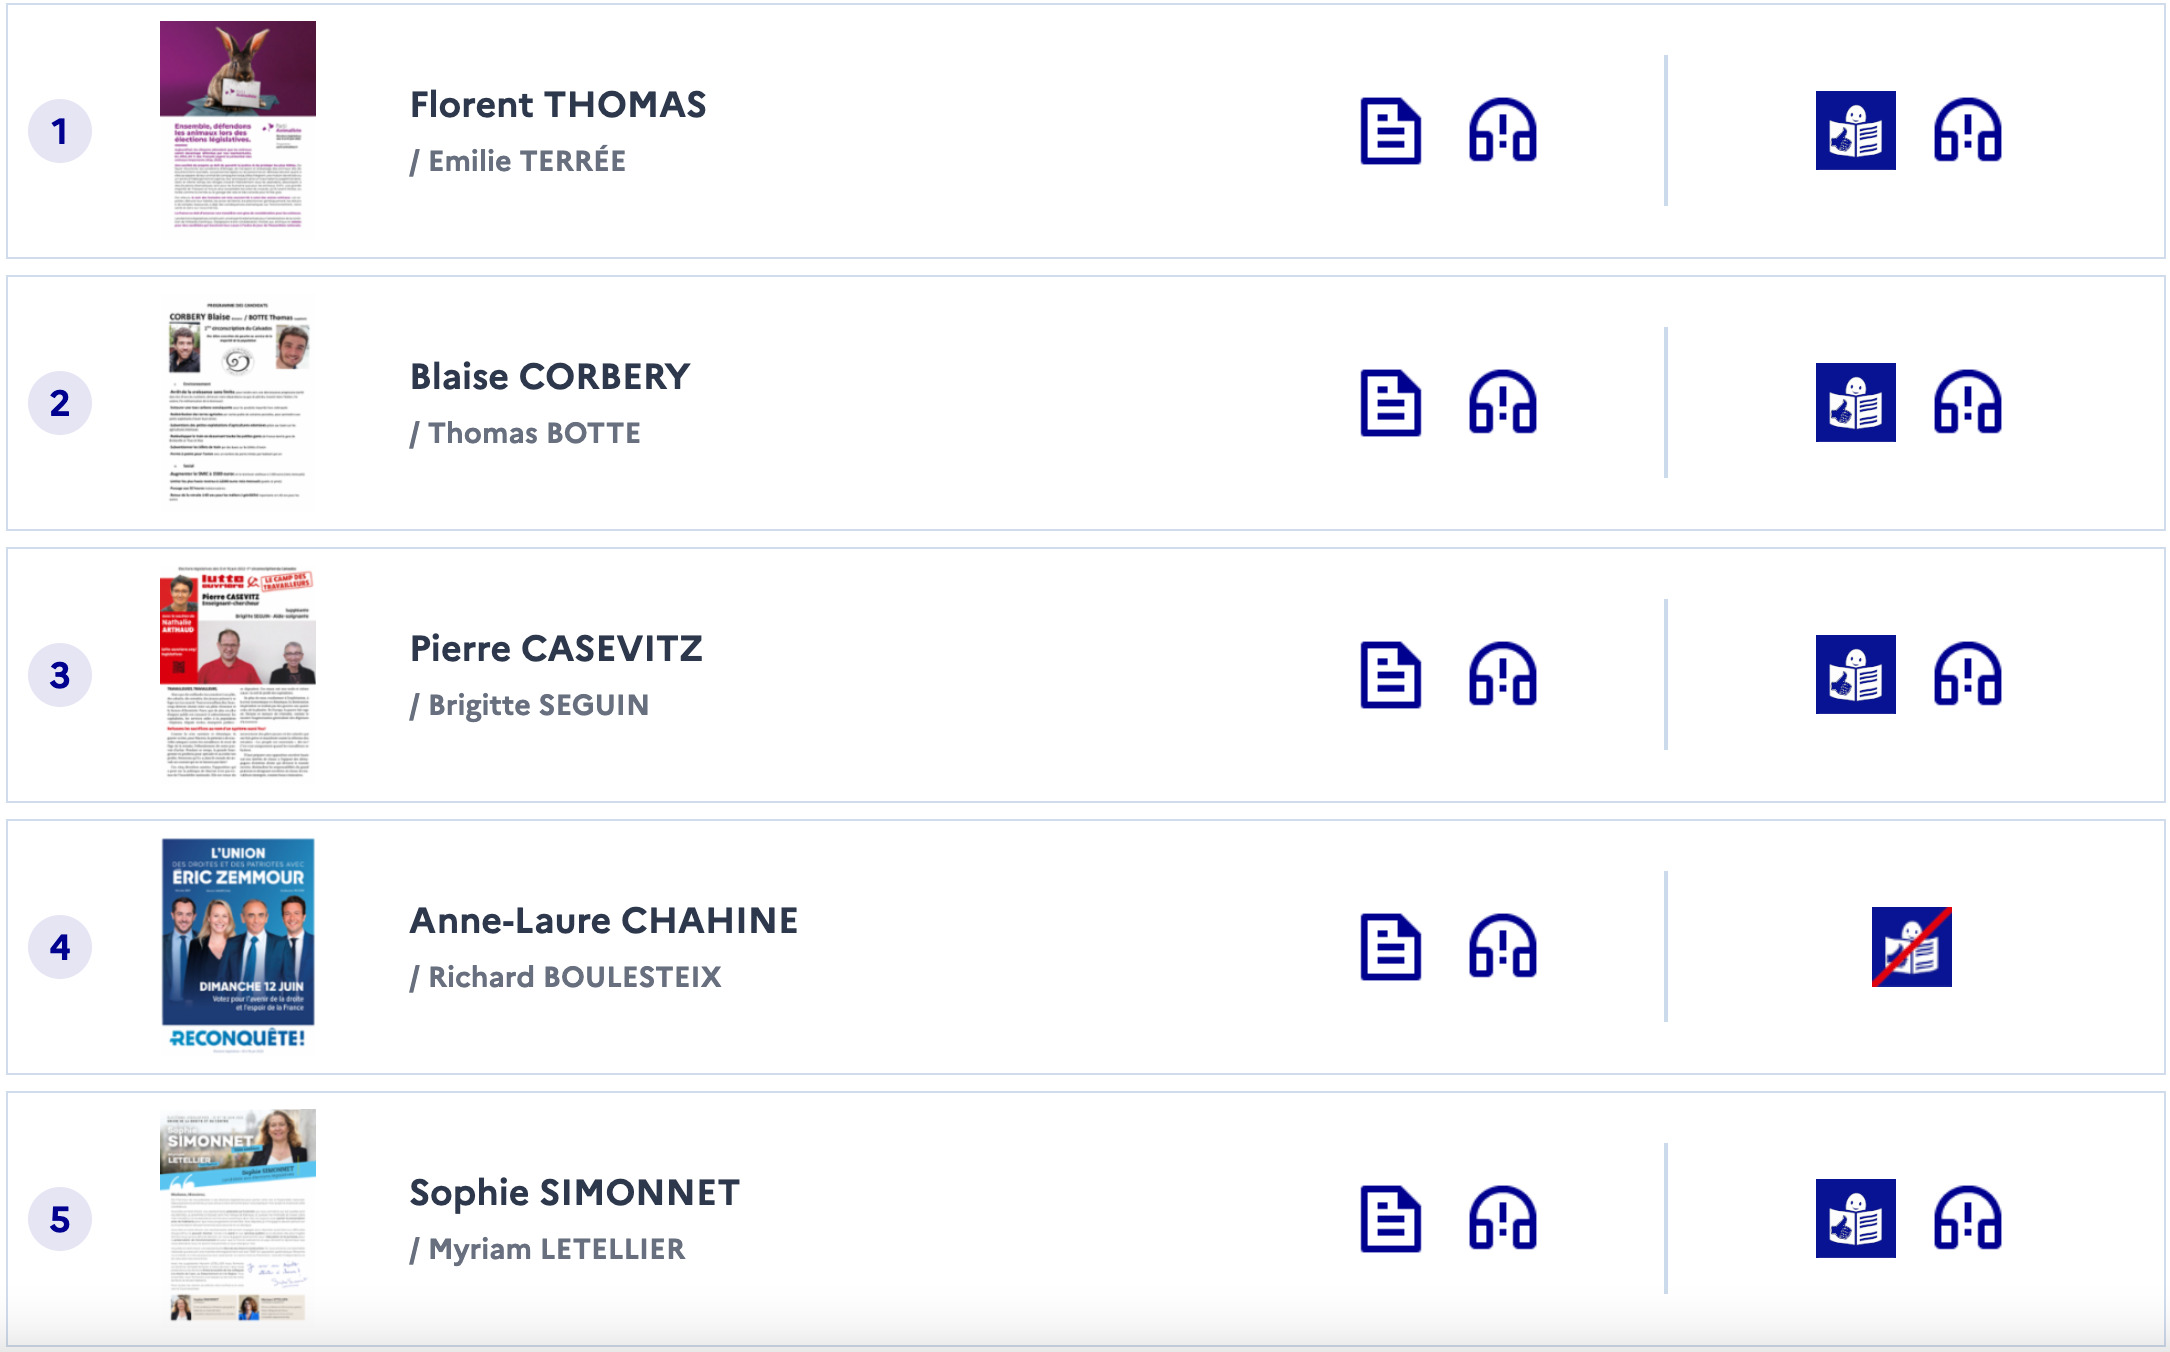
Task: Click candidate name Anne-Laure CHAHINE
Action: pyautogui.click(x=604, y=921)
